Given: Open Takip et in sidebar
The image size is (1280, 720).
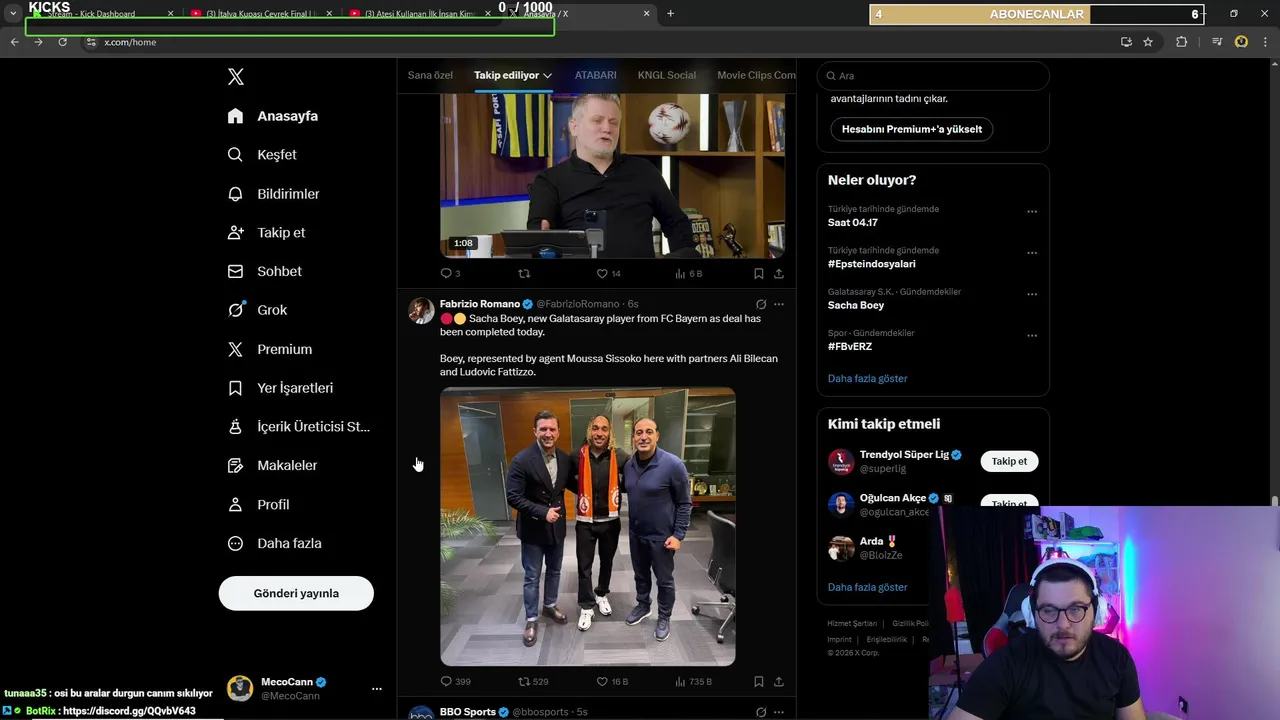Looking at the screenshot, I should click(x=267, y=232).
